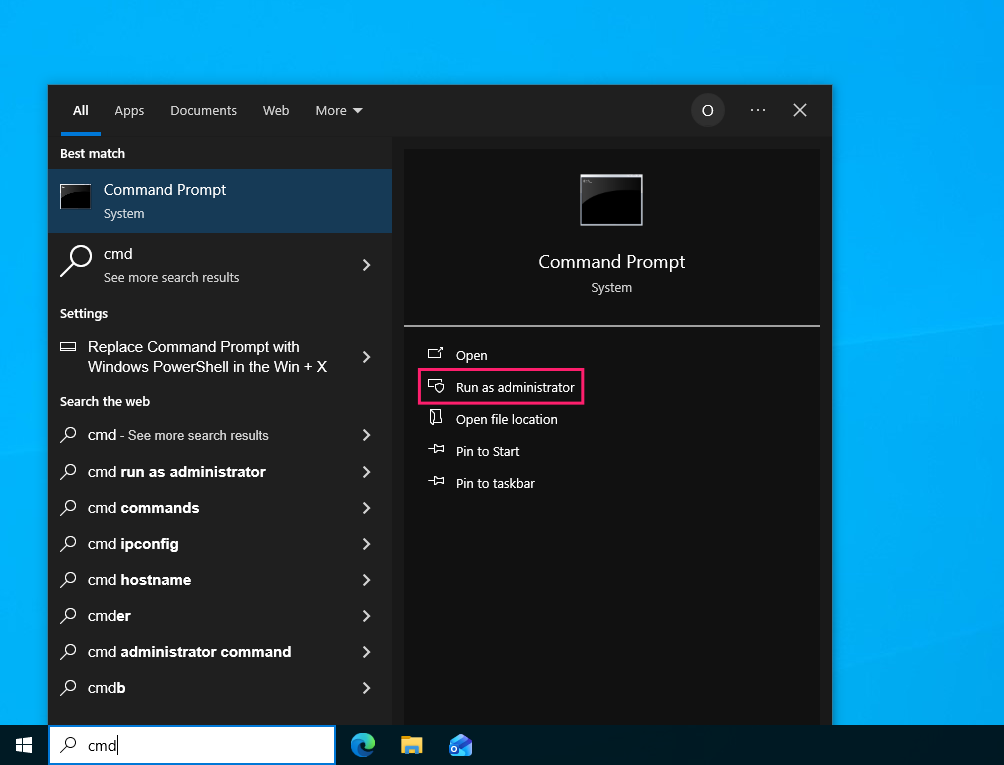Click the search icon beside 'cmd hostname'
The width and height of the screenshot is (1004, 765).
tap(68, 579)
